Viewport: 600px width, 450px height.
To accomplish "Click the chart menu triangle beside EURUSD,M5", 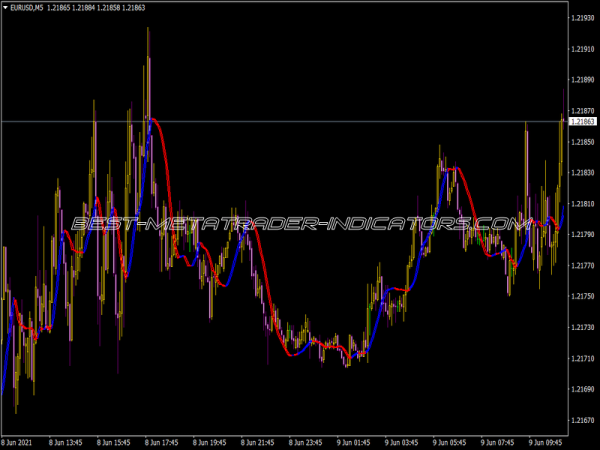I will point(6,7).
